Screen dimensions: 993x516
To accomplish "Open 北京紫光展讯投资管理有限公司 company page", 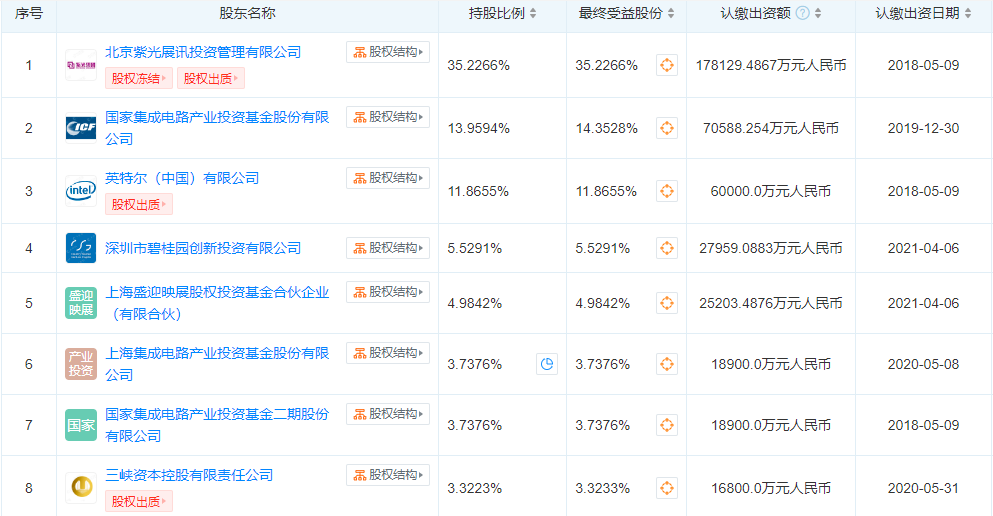I will point(203,52).
